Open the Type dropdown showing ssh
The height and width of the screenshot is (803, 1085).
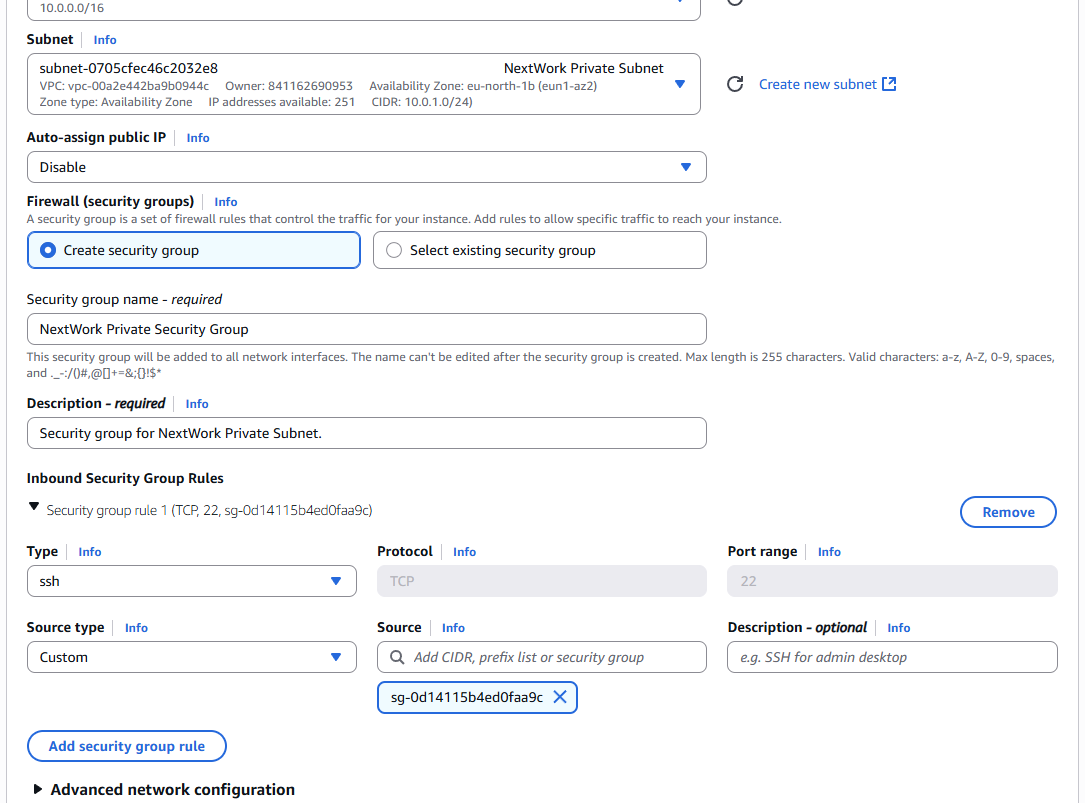click(191, 581)
